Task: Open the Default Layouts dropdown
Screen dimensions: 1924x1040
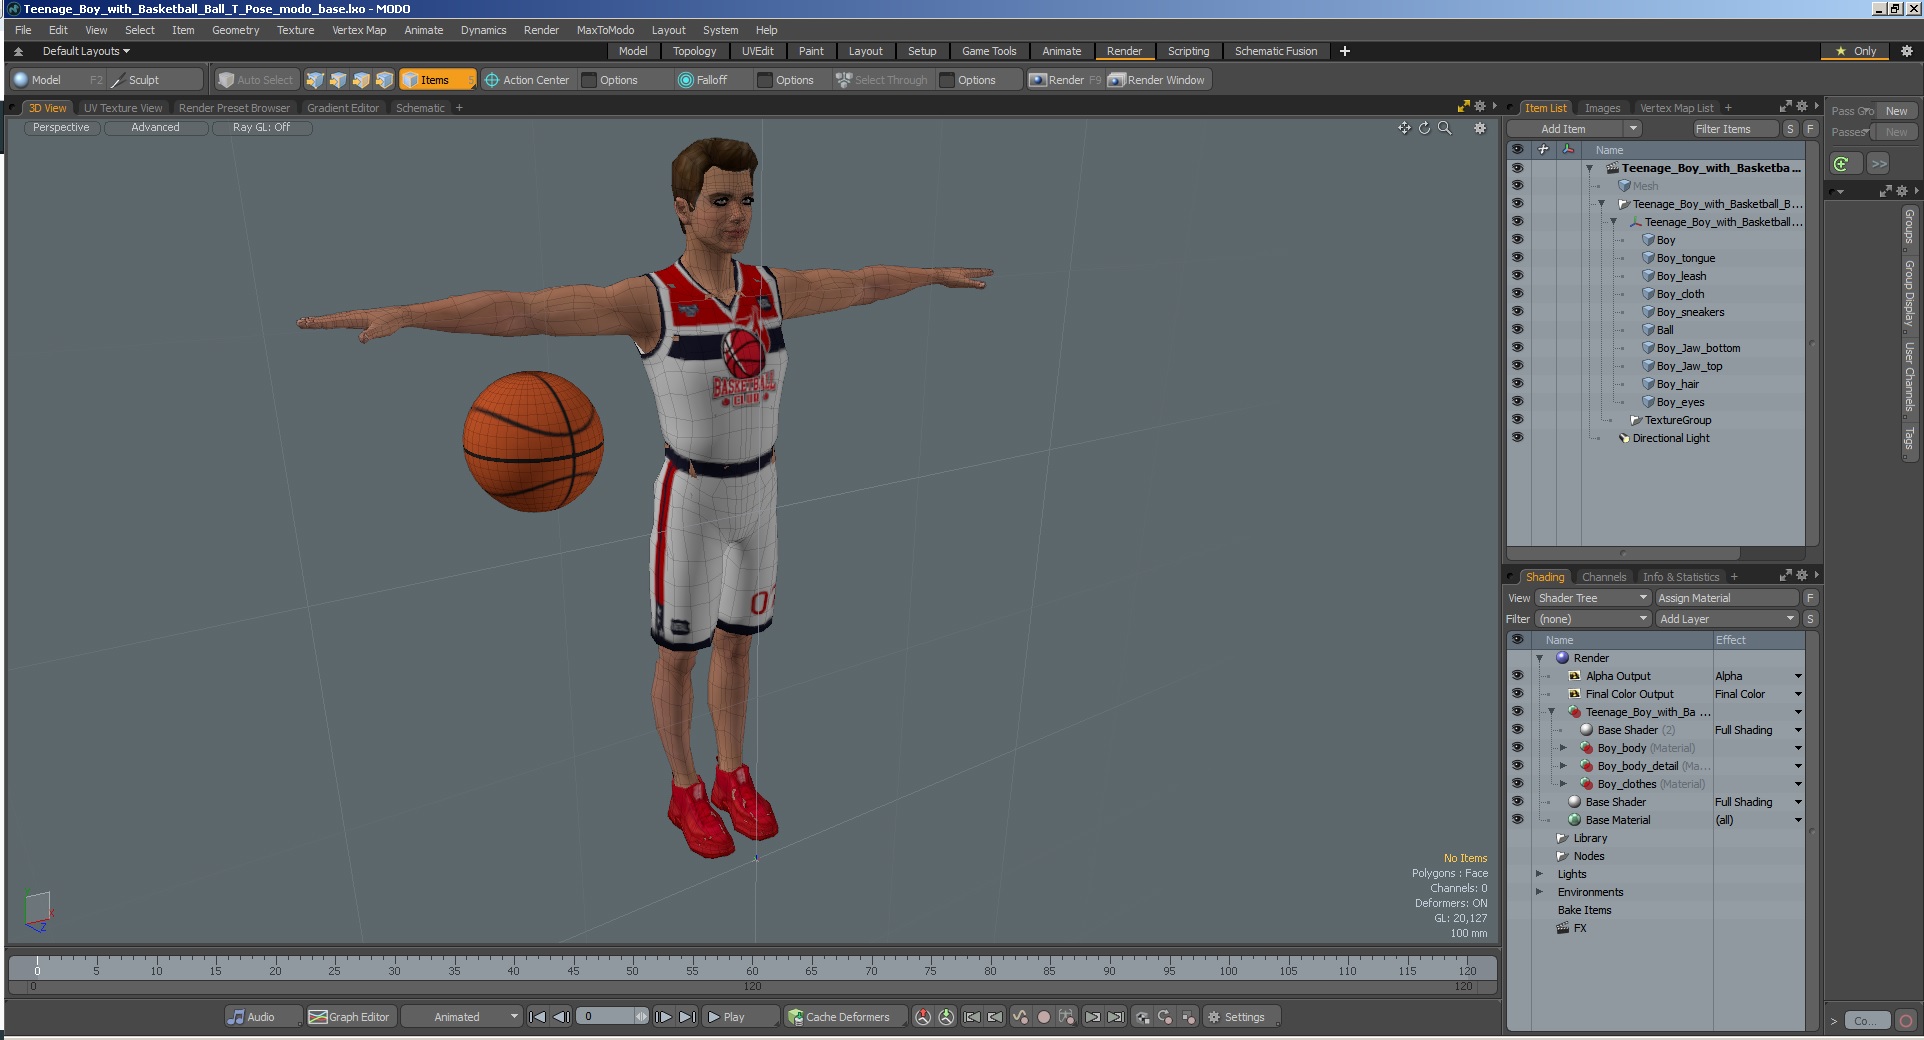Action: 86,51
